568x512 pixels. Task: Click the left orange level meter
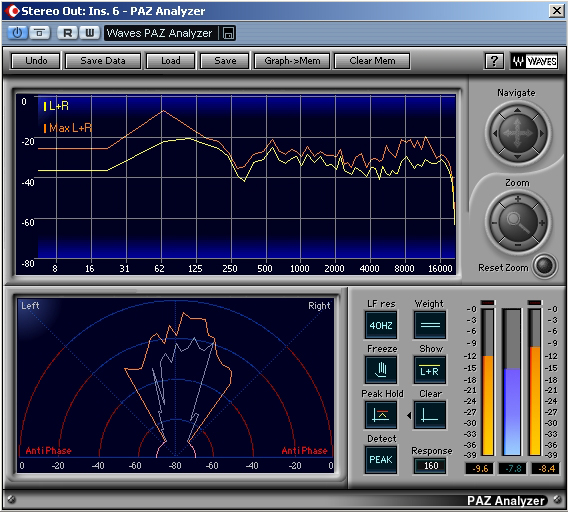[x=488, y=382]
